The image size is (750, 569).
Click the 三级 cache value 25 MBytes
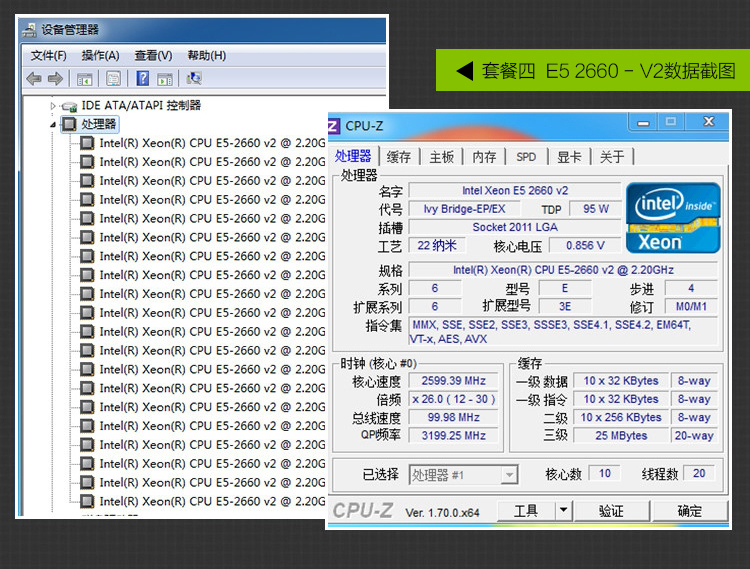pyautogui.click(x=621, y=436)
